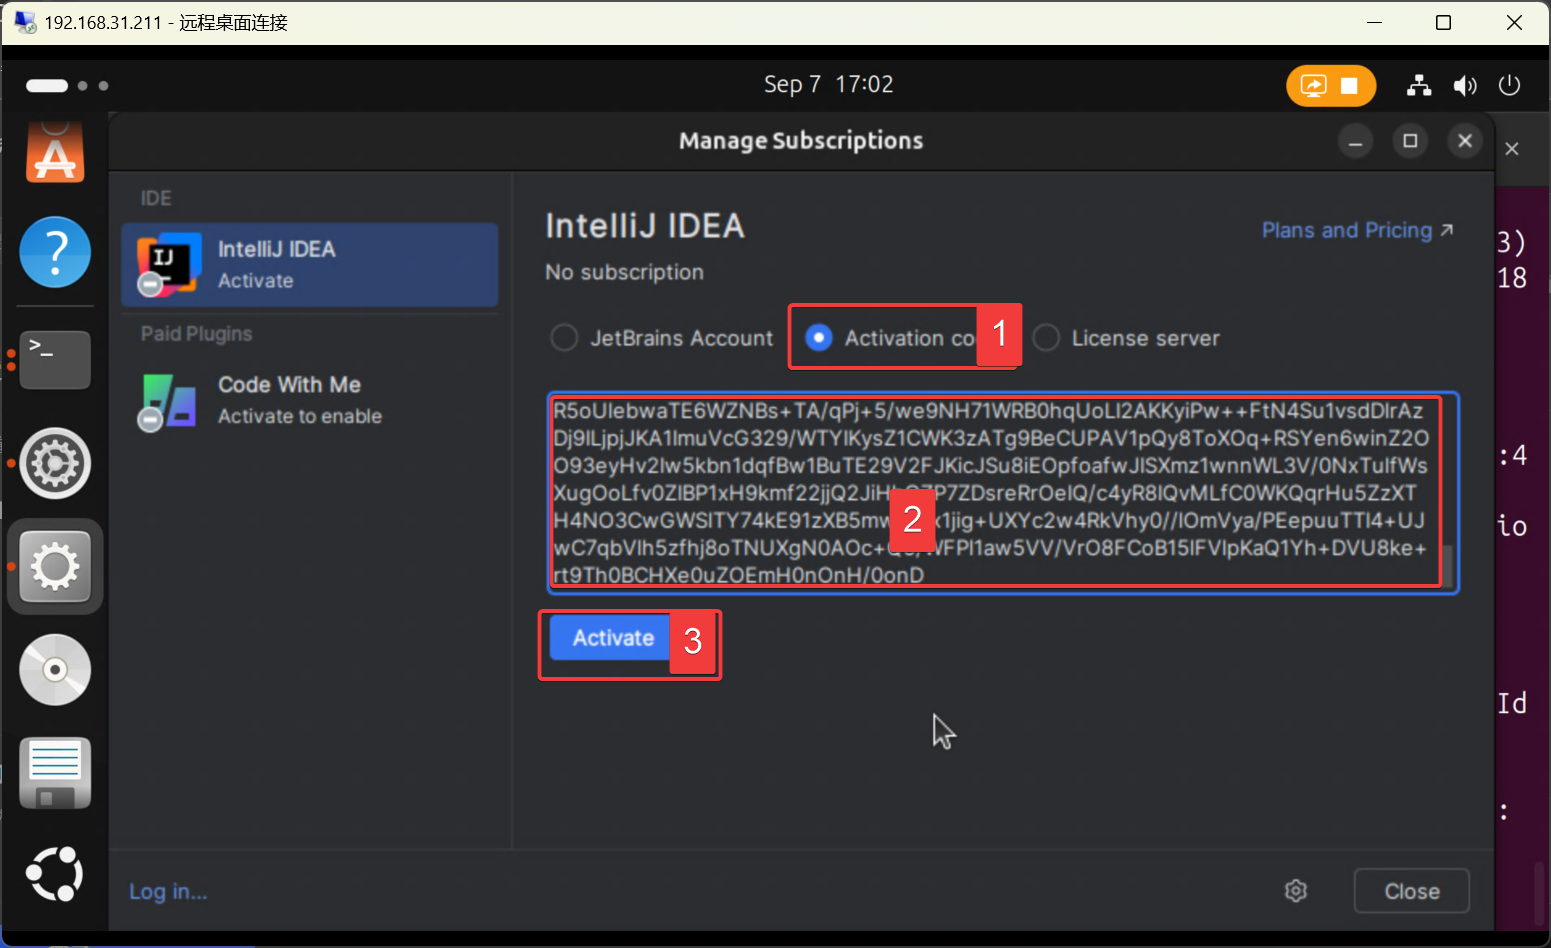
Task: Select IntelliJ IDEA in the product list
Action: pyautogui.click(x=309, y=265)
